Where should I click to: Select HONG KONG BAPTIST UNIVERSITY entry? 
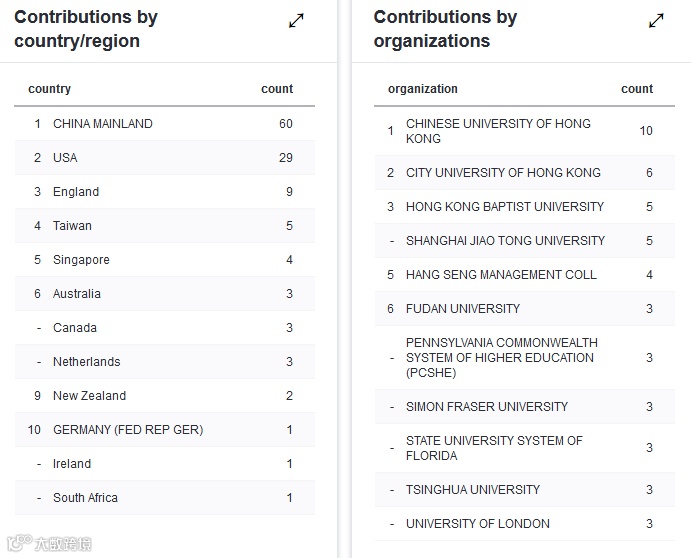tap(505, 207)
